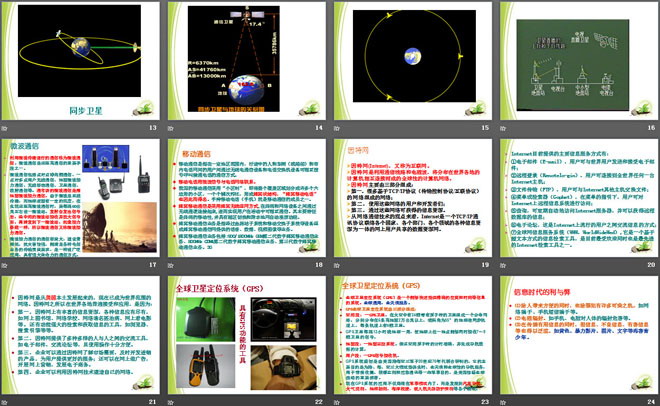
Task: Click animation star icon under slide 16
Action: [503, 128]
